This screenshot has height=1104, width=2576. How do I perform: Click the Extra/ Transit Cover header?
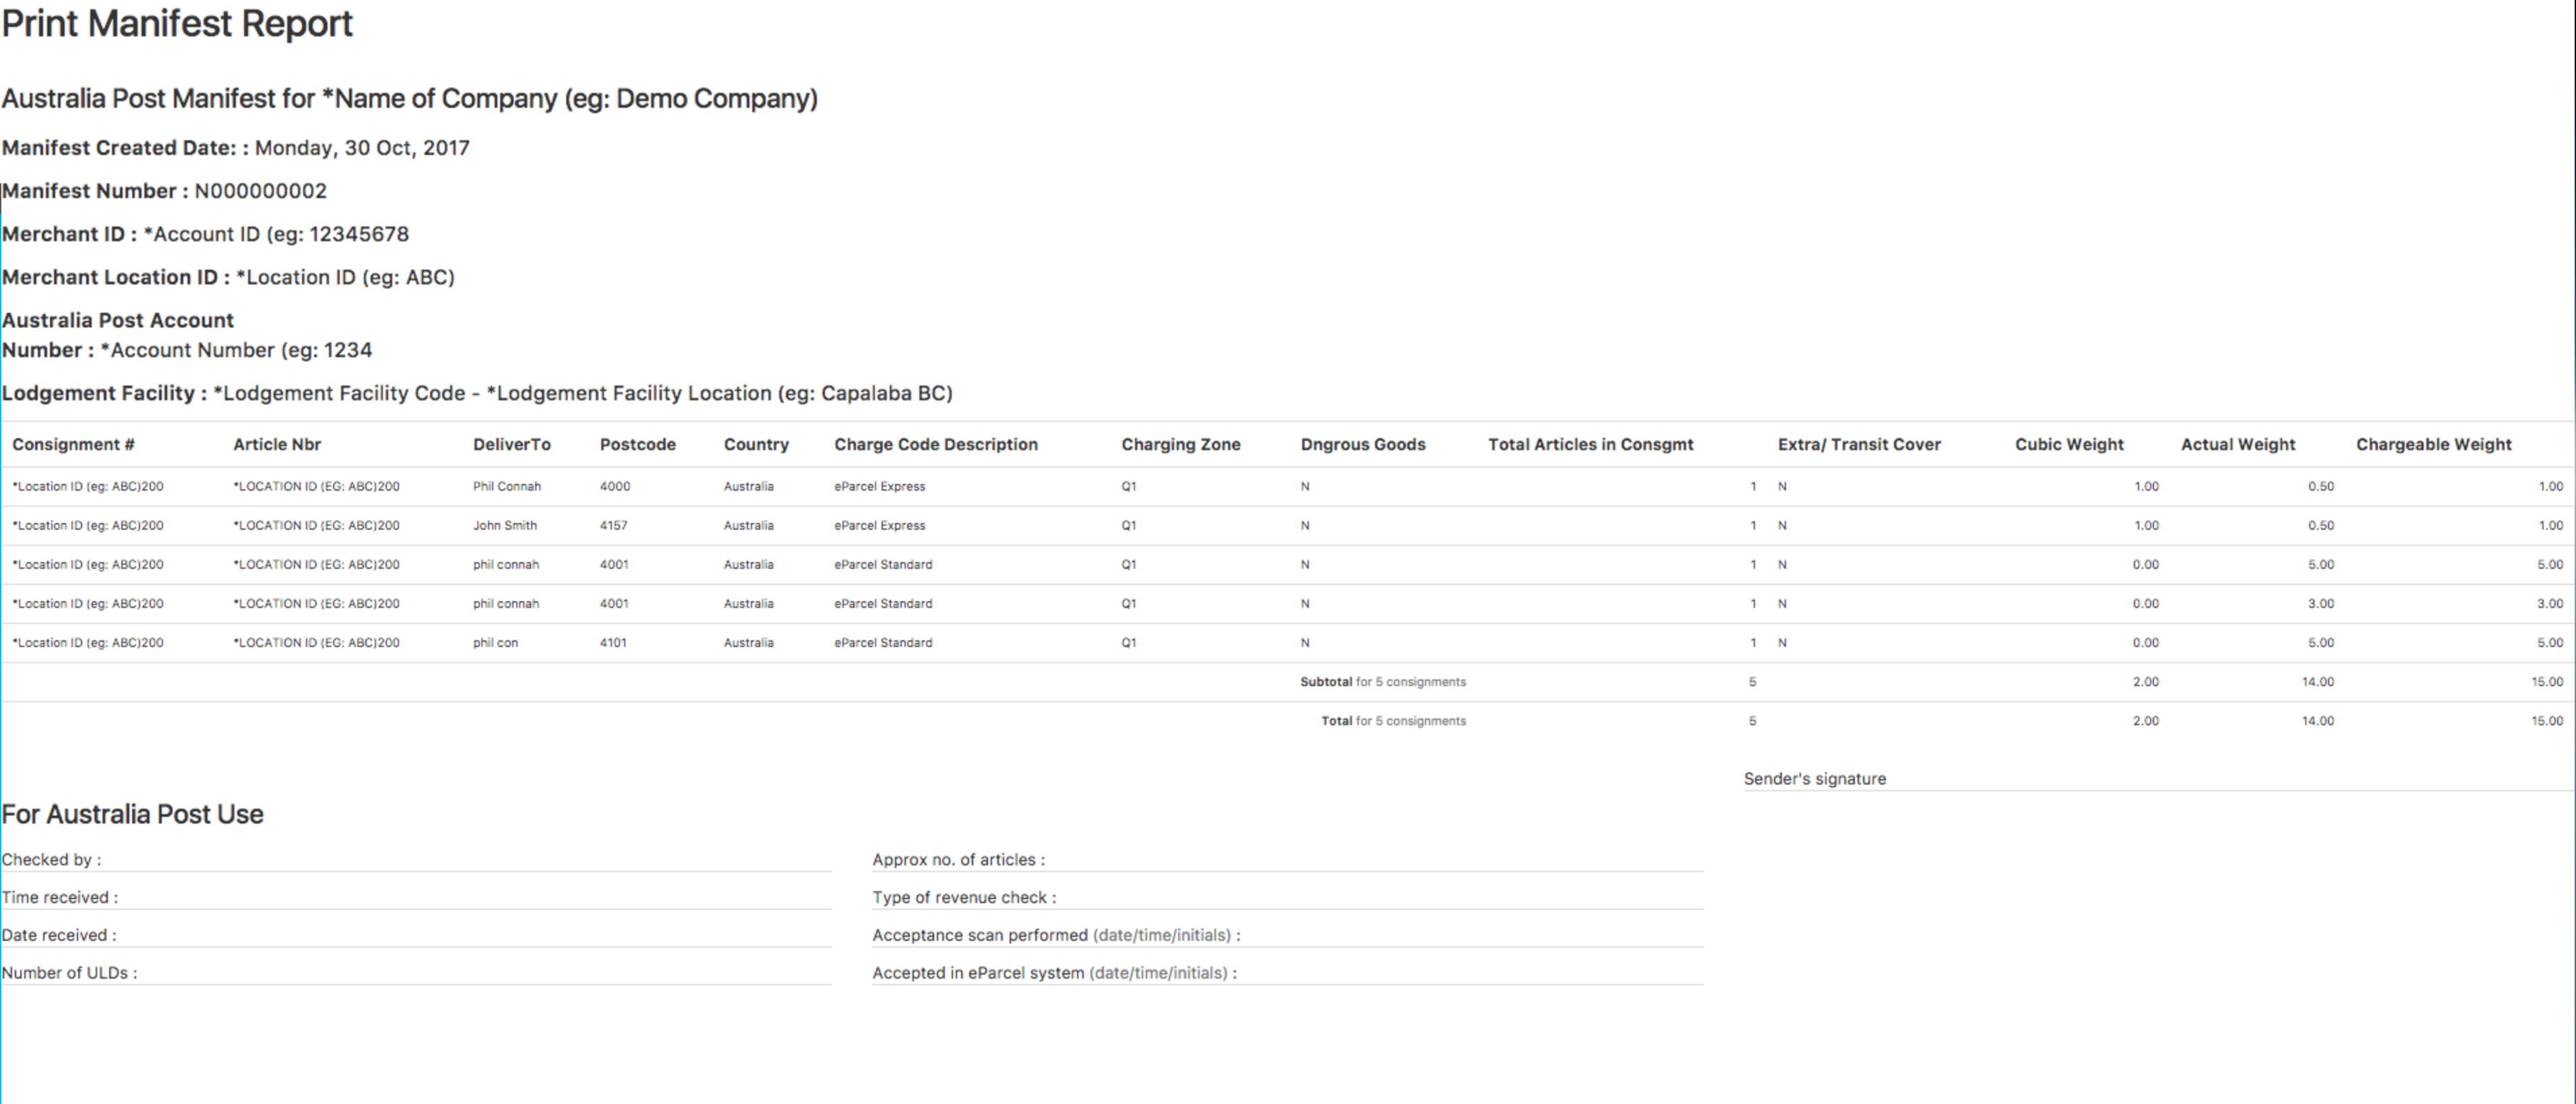(x=1859, y=444)
